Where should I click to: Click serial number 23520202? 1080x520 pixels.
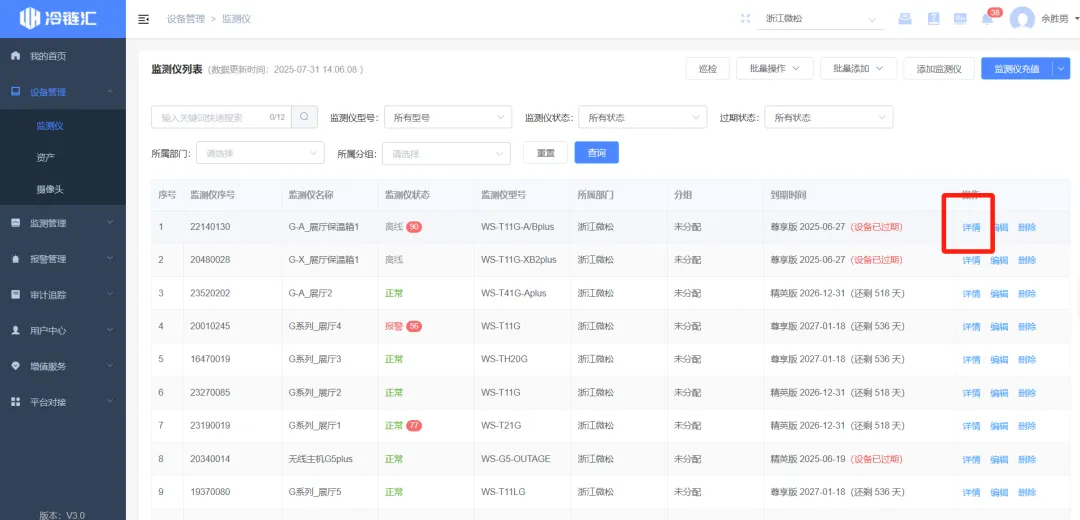[210, 293]
